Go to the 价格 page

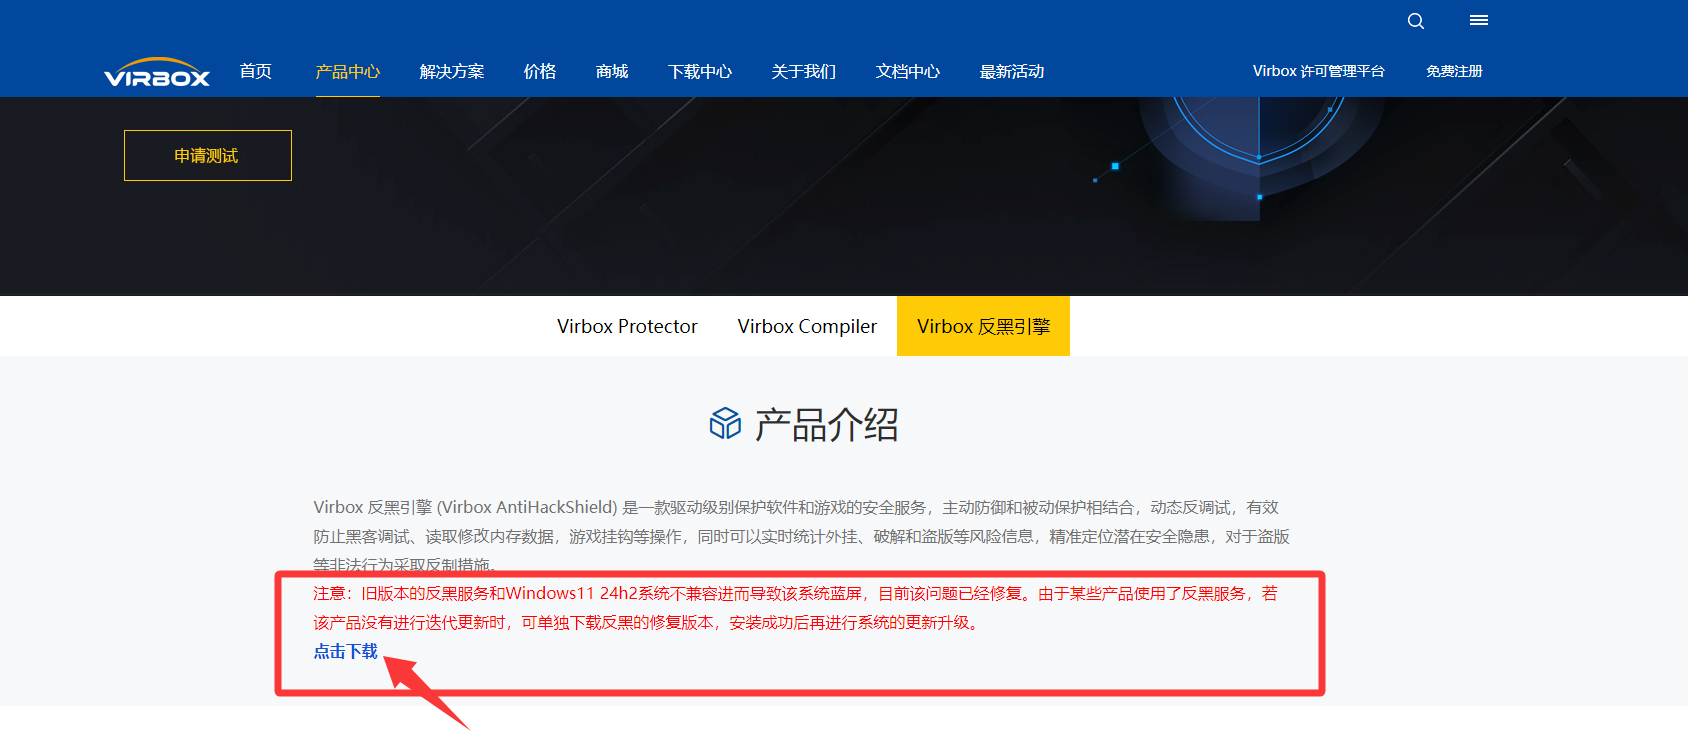pos(539,72)
